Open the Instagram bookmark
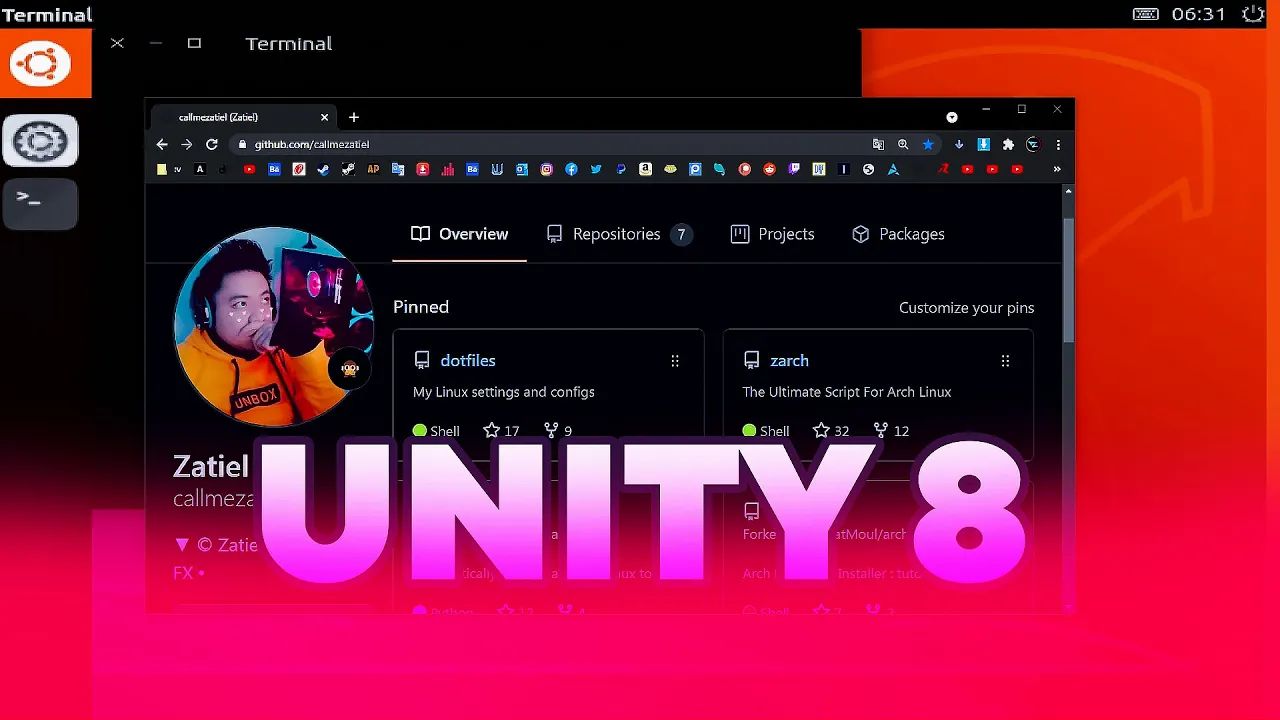The image size is (1280, 720). pyautogui.click(x=546, y=169)
